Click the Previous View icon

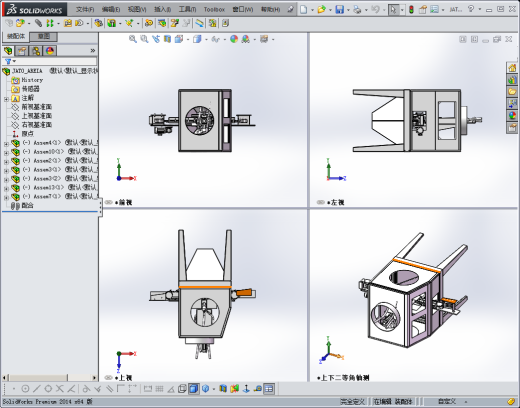(x=156, y=39)
